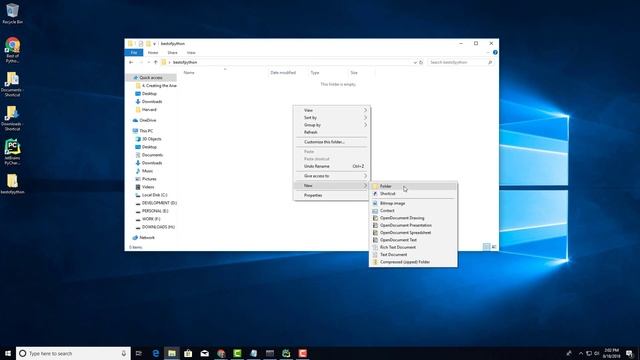
Task: Open the View submenu in context menu
Action: (331, 110)
